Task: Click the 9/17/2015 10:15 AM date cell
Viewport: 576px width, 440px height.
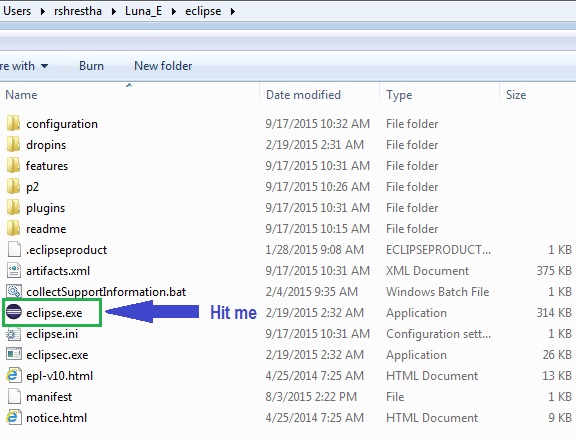Action: click(317, 228)
